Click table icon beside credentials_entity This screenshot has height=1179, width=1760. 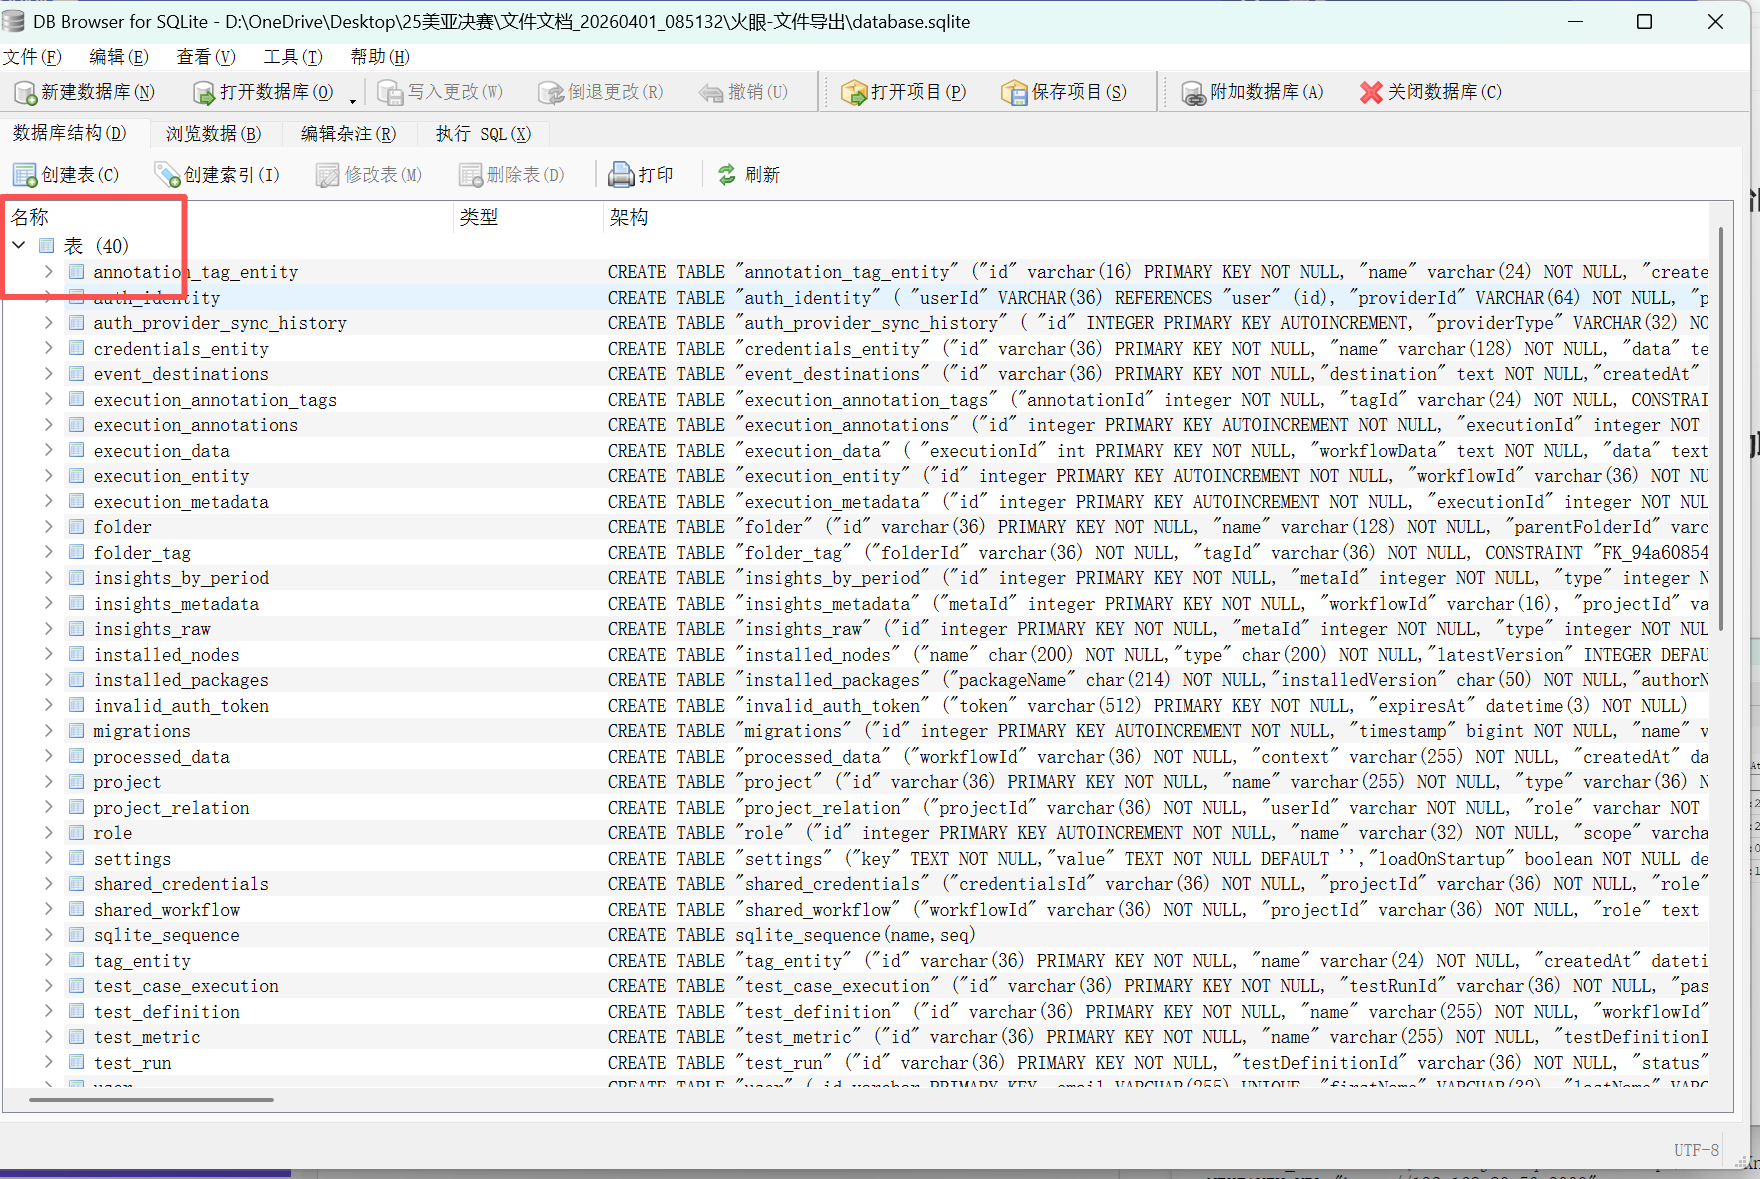[x=76, y=349]
